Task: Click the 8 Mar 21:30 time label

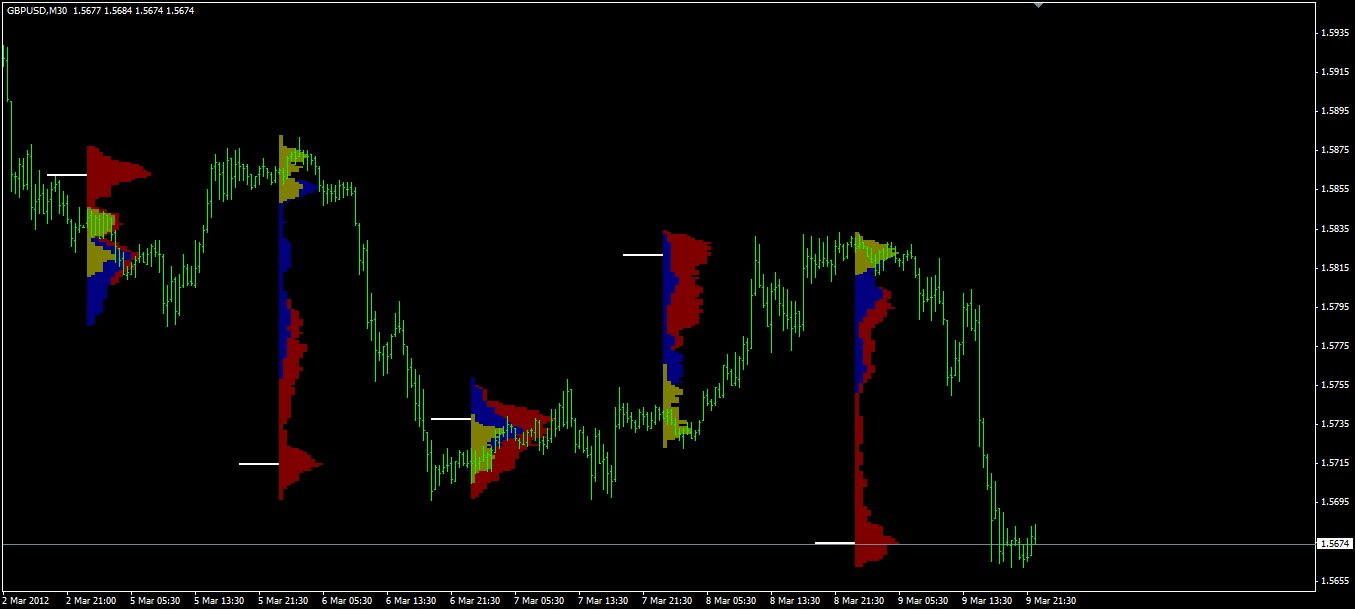Action: point(859,601)
